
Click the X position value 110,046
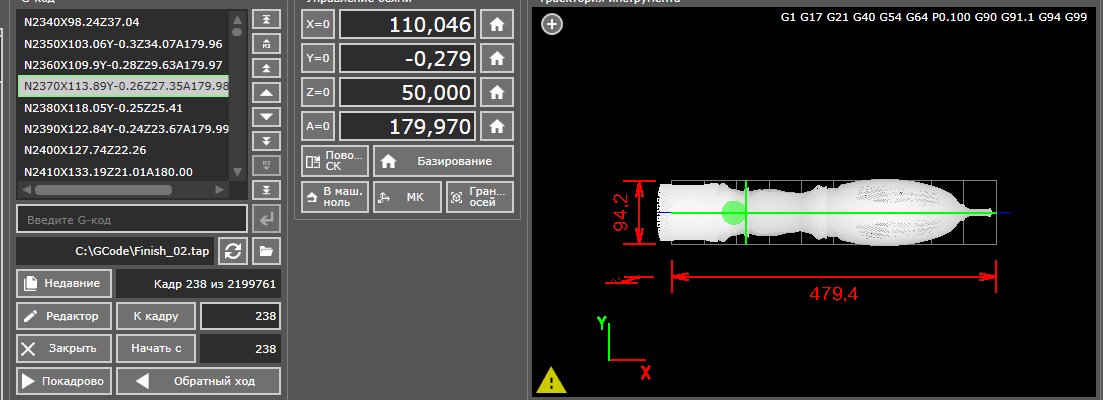(407, 24)
